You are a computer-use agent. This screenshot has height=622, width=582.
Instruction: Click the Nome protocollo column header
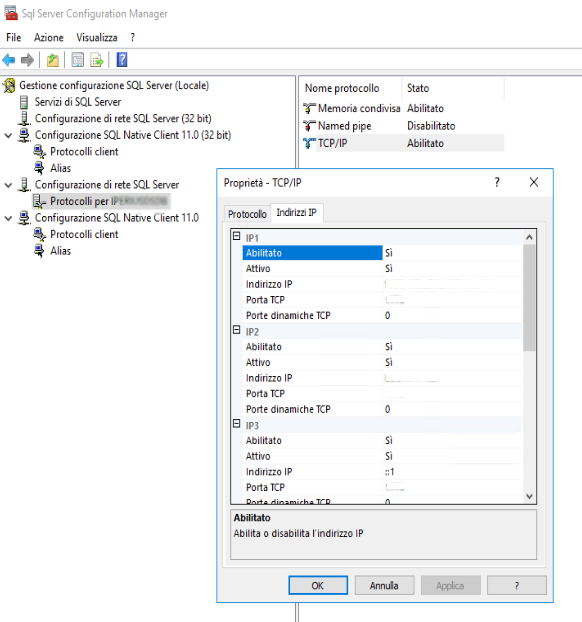[x=352, y=88]
